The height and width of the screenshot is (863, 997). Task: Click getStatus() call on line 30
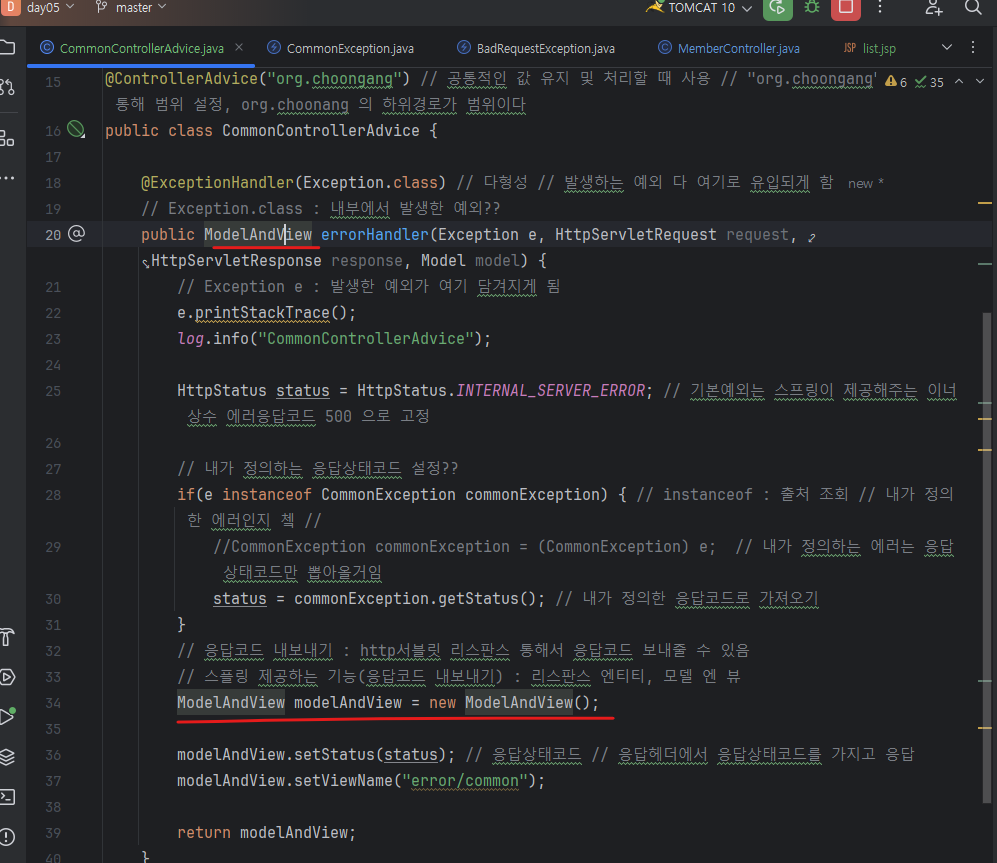coord(488,598)
